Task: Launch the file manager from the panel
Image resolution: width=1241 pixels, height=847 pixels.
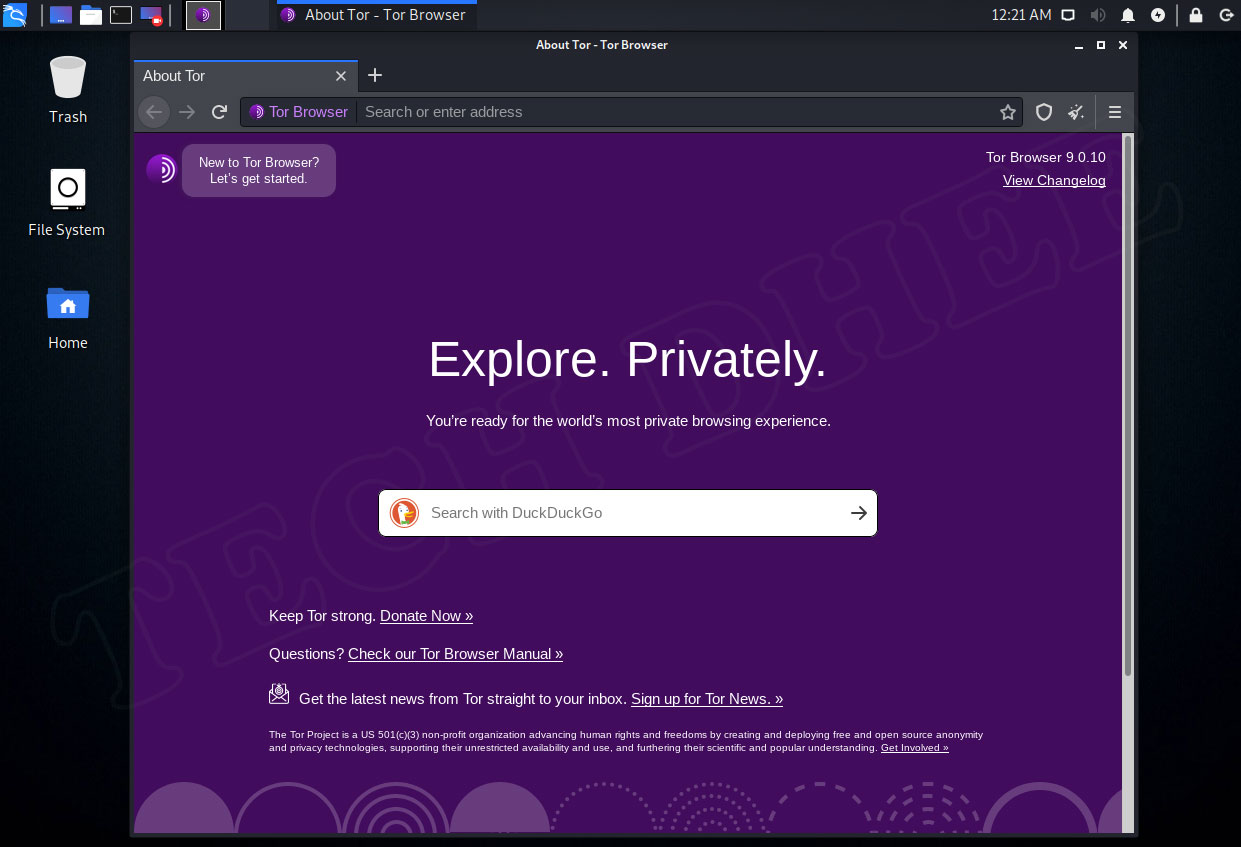Action: (91, 15)
